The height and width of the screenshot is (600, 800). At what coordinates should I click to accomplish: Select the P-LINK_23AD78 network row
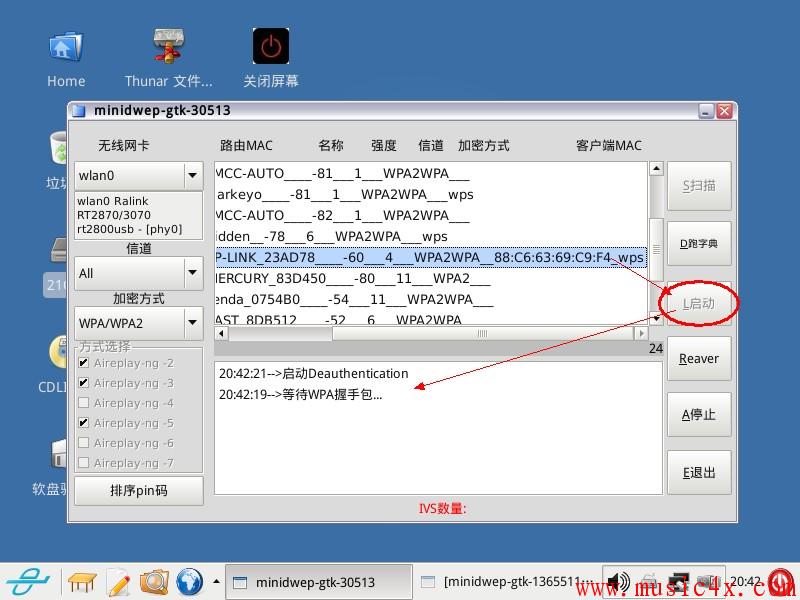point(431,257)
